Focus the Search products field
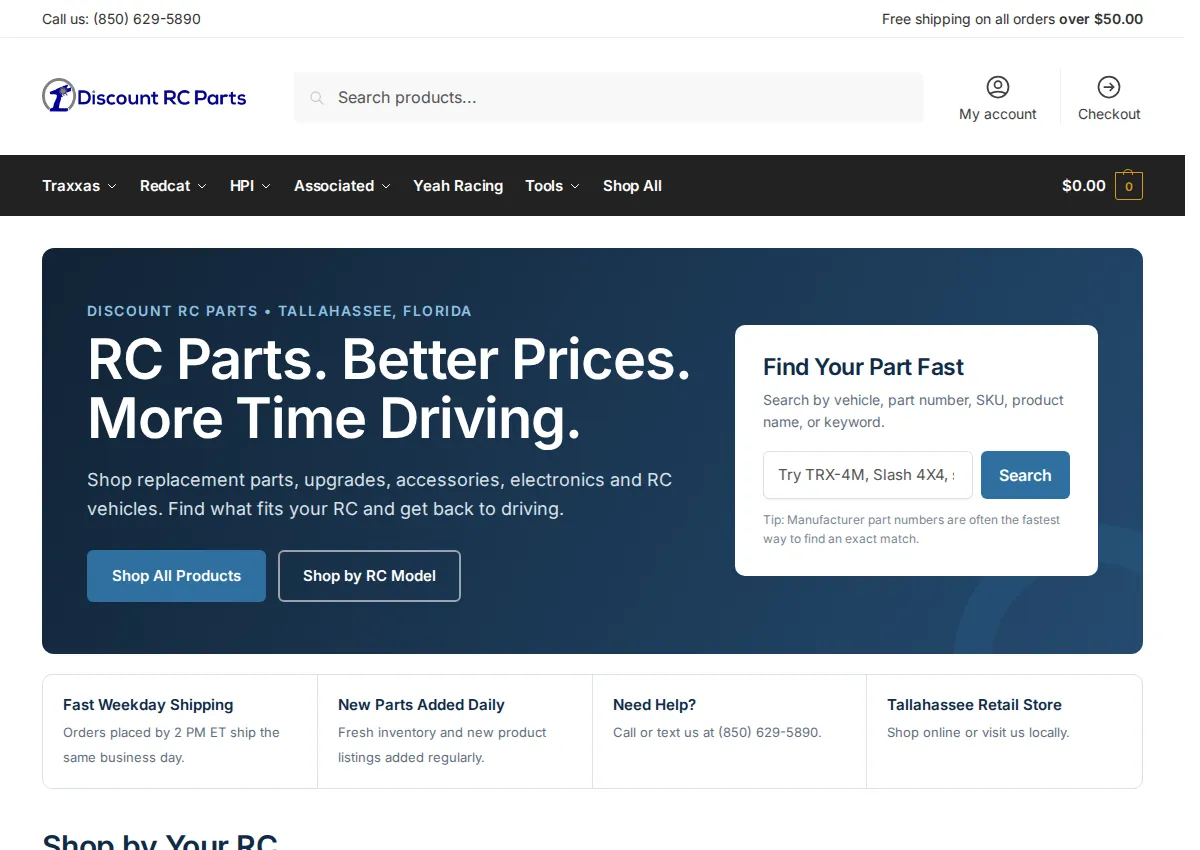1200x850 pixels. tap(608, 97)
